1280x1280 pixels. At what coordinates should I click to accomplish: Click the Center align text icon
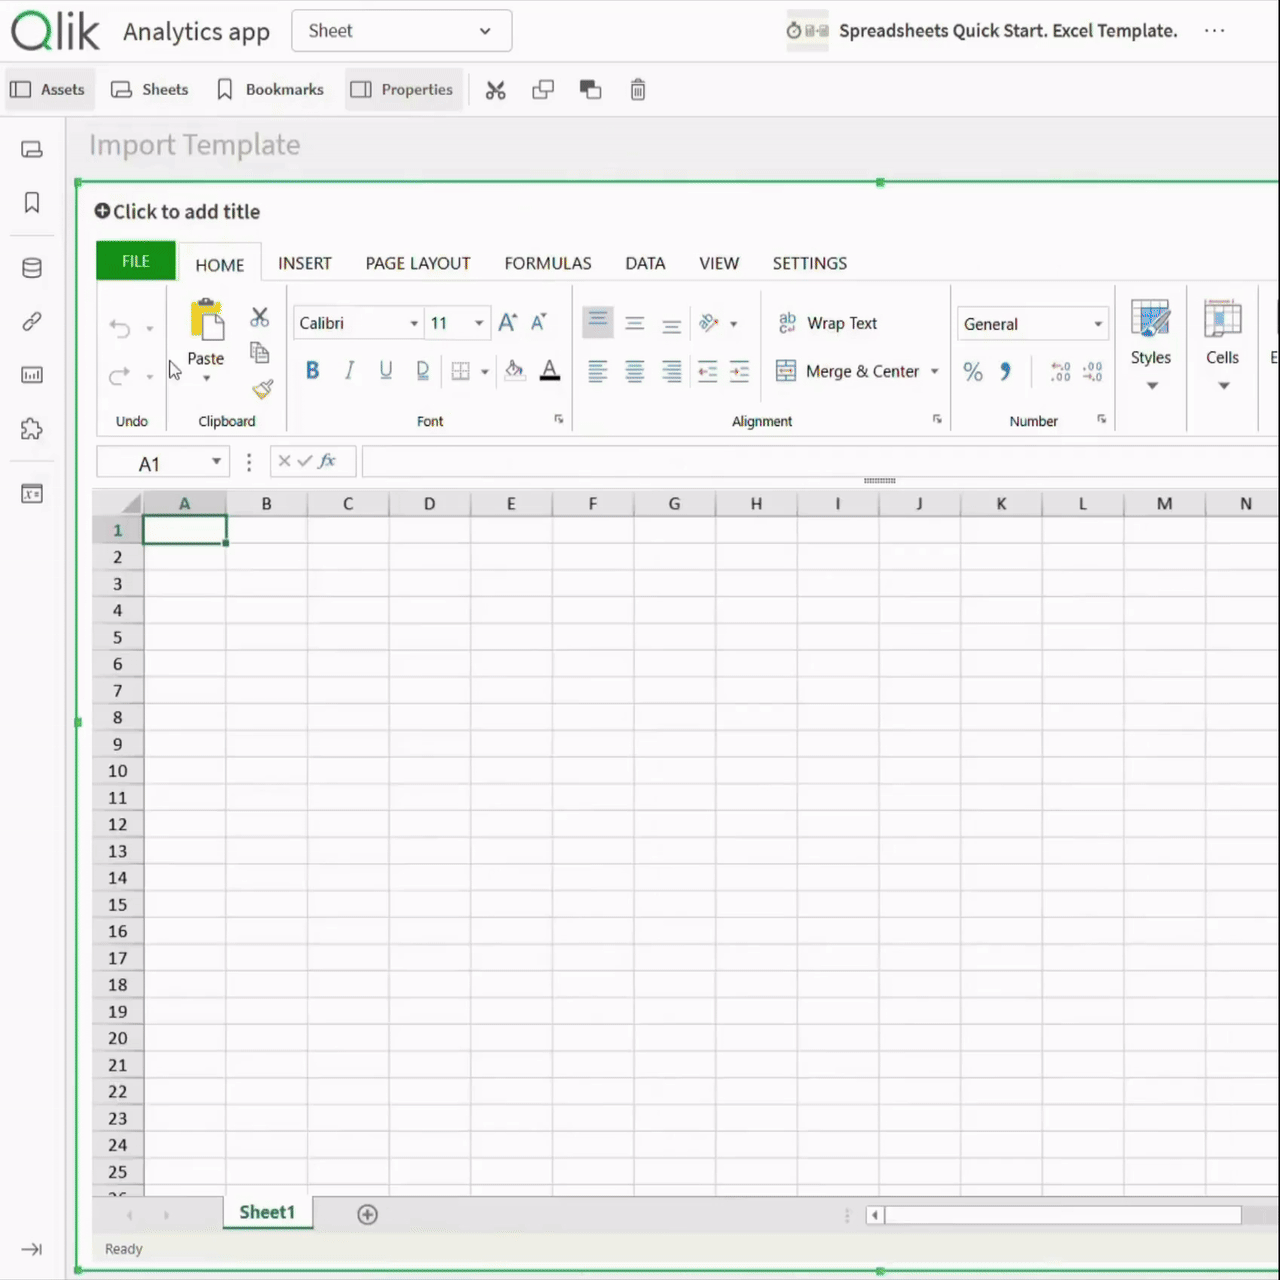click(x=634, y=371)
